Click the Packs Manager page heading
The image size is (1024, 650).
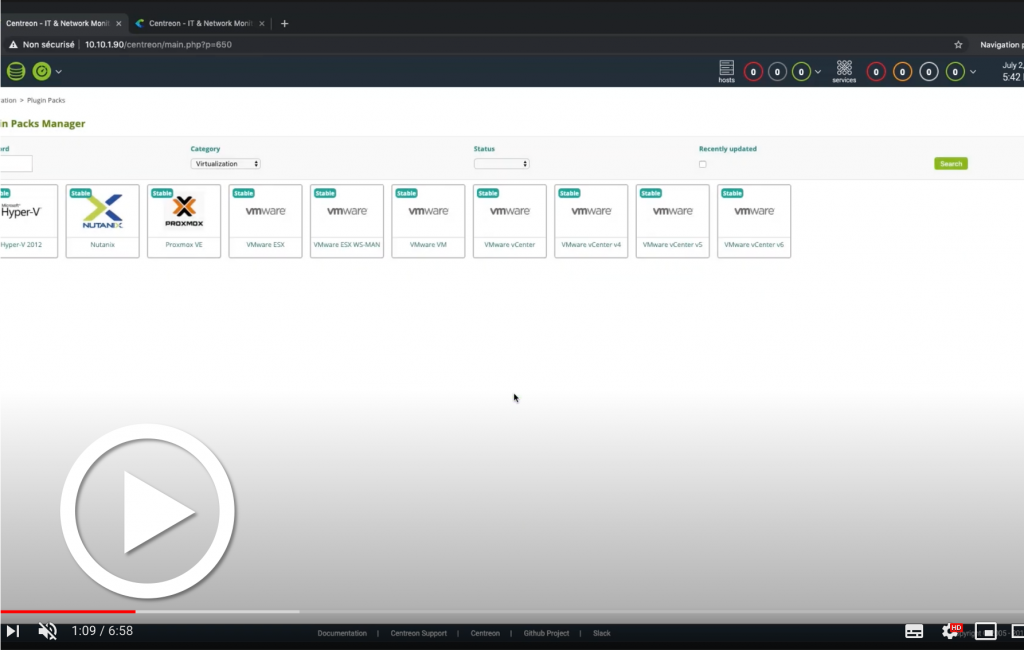click(x=42, y=123)
